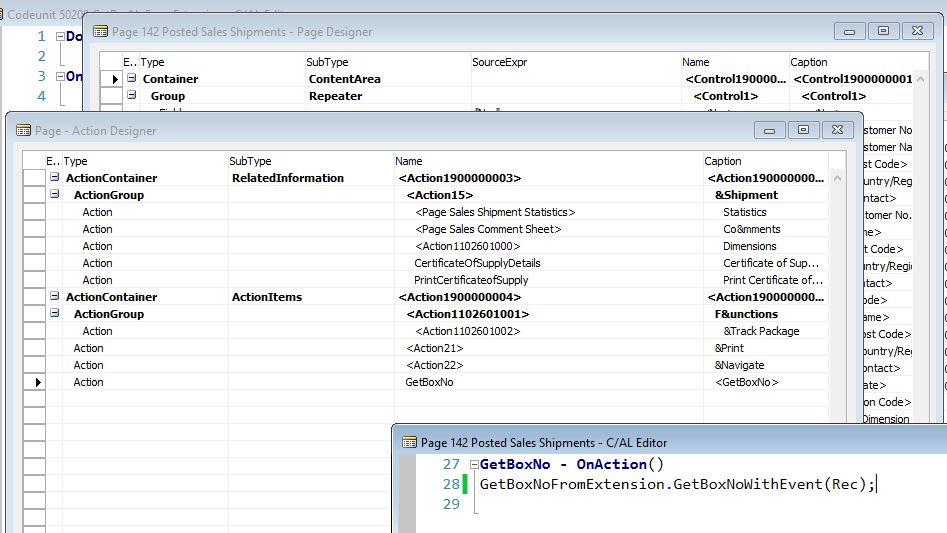Minimize the Page Action Designer window
The width and height of the screenshot is (947, 533).
coord(769,129)
